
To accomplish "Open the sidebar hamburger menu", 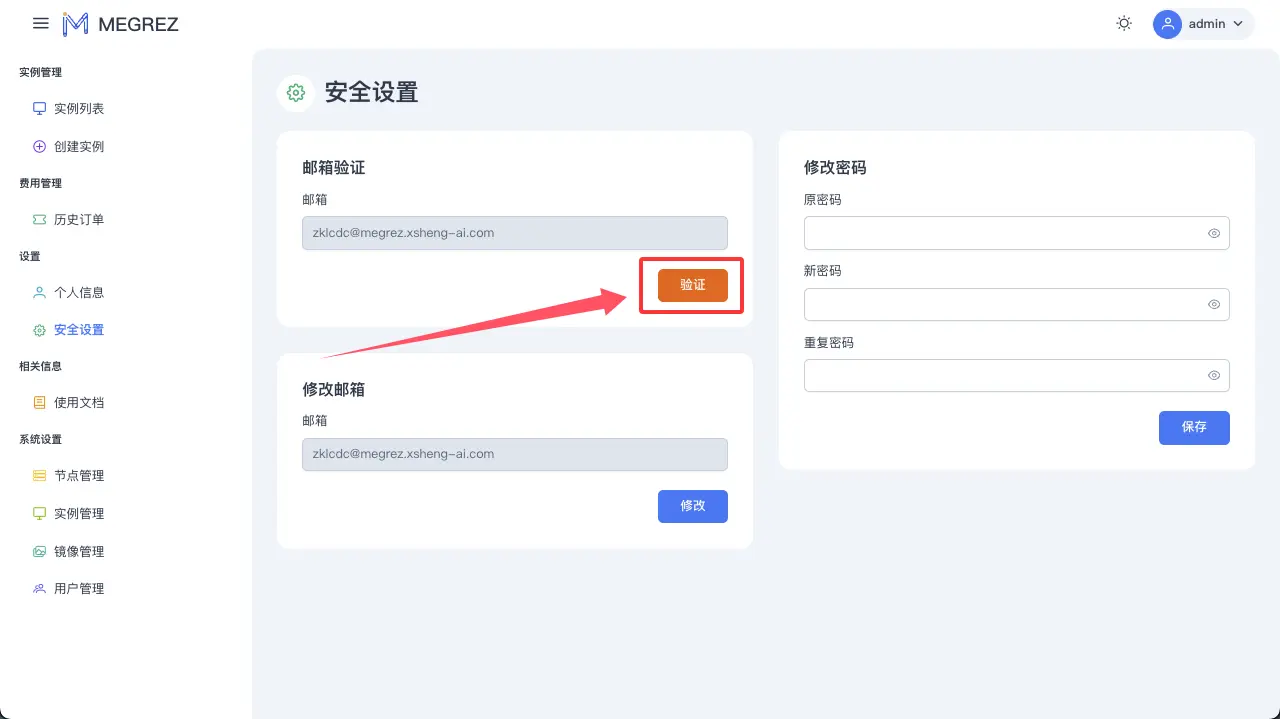I will [x=40, y=23].
